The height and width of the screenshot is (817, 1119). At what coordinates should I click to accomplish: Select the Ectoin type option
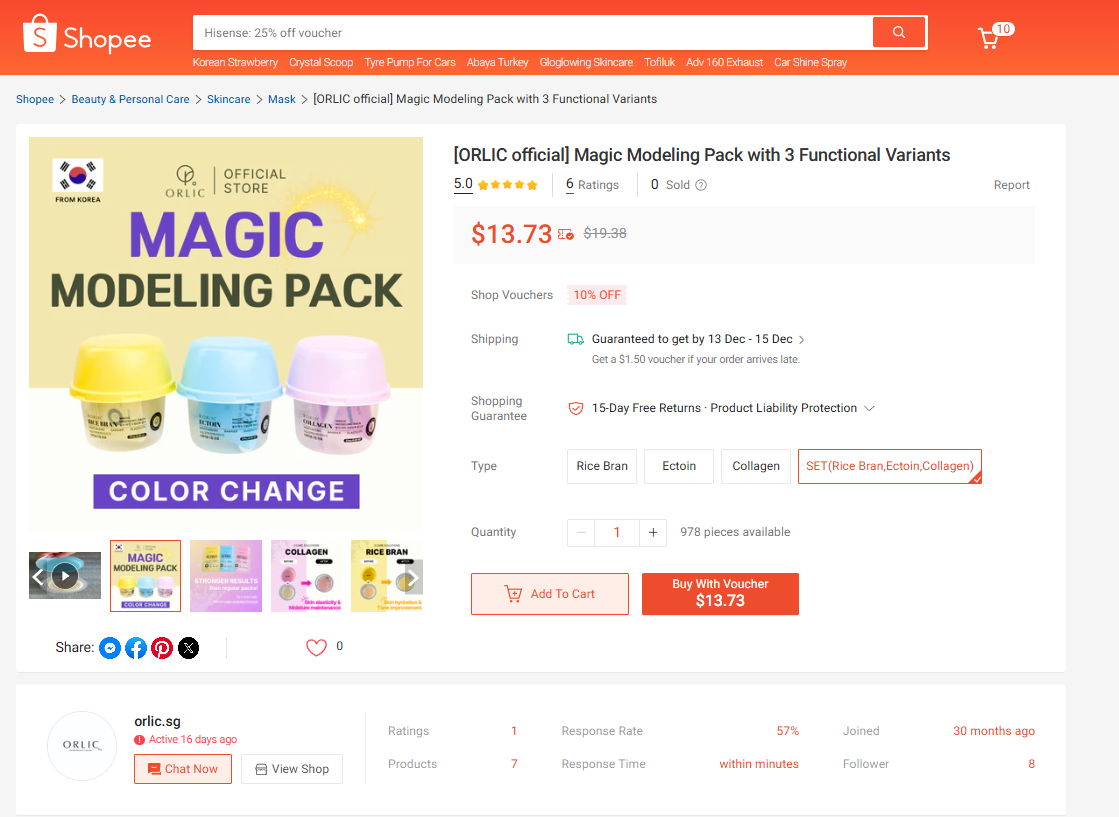(679, 466)
